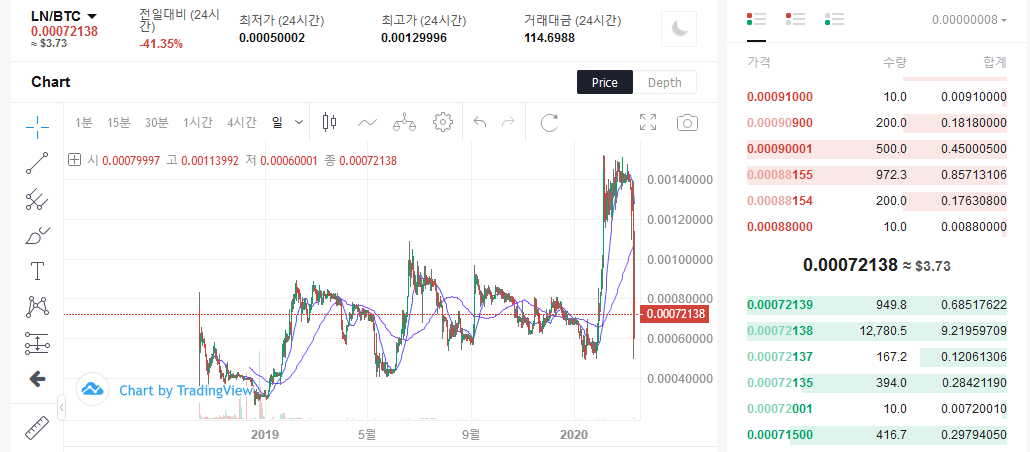This screenshot has height=452, width=1030.
Task: Select the long position forecasting tool
Action: [37, 343]
